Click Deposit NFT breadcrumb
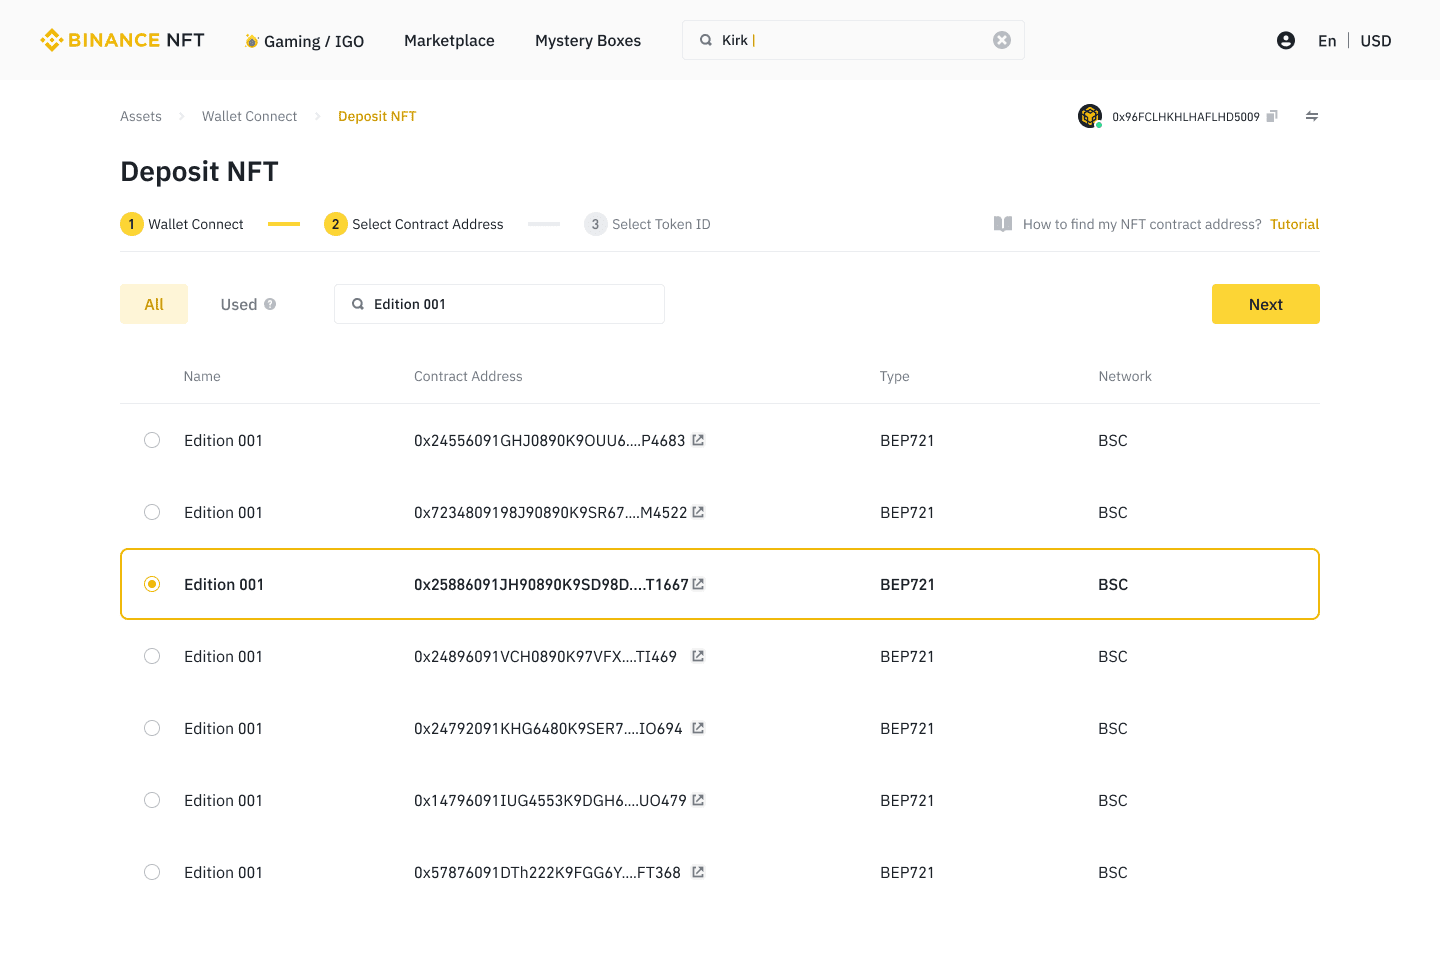 (377, 116)
